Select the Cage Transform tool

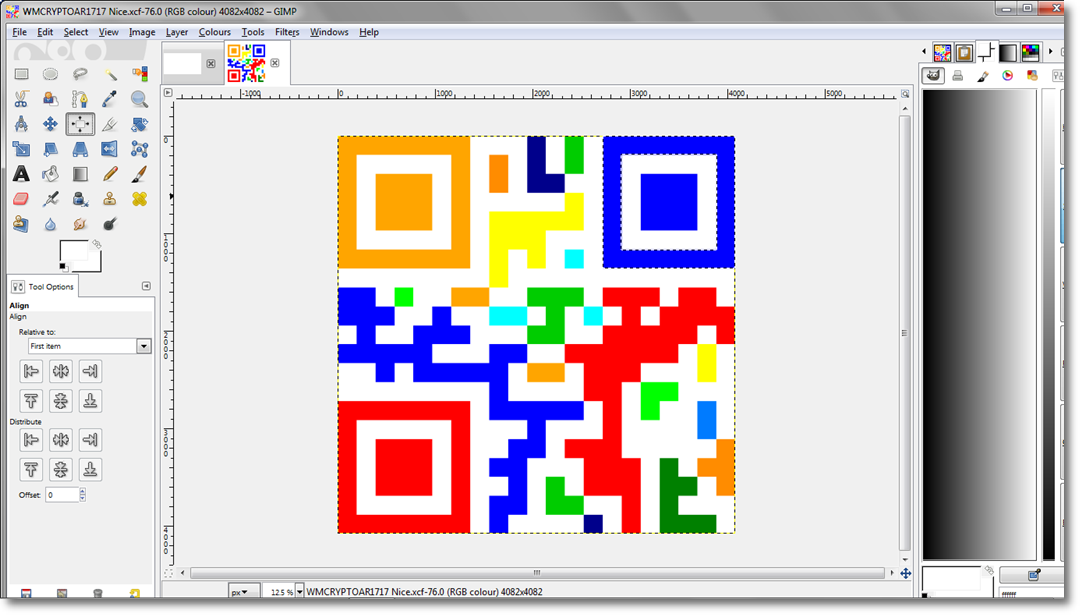click(x=139, y=149)
